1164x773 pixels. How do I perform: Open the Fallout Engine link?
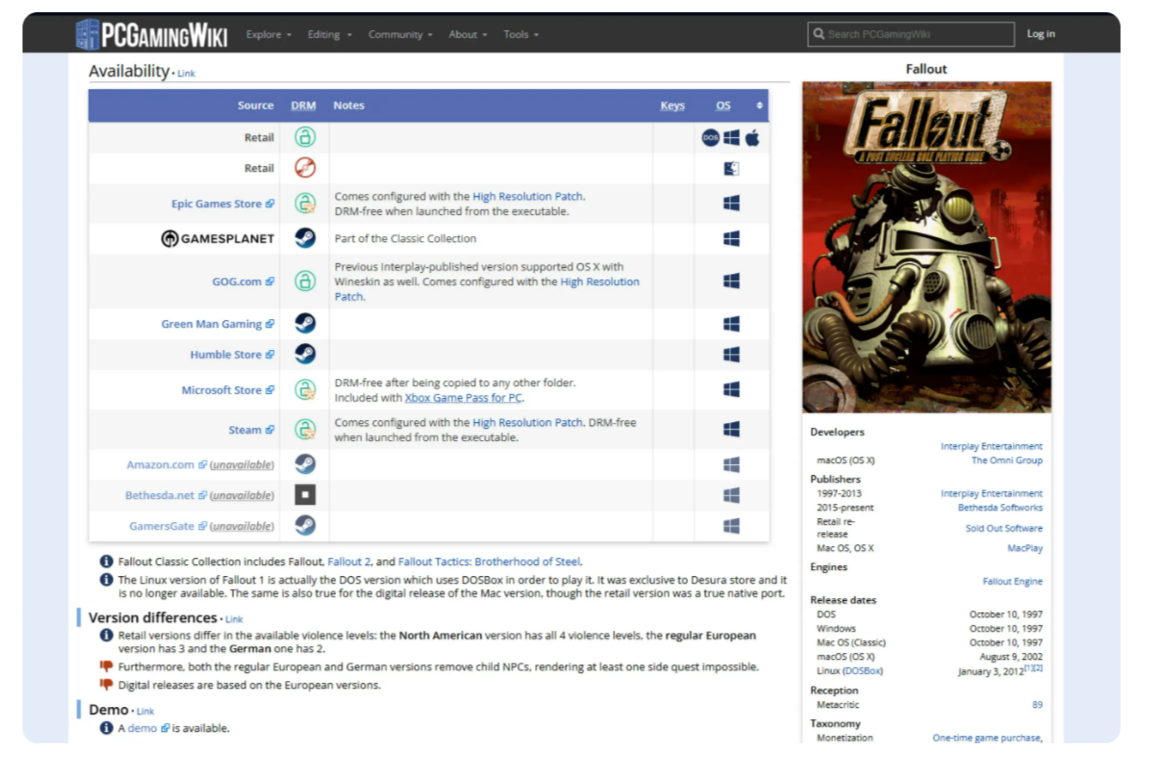[1013, 581]
